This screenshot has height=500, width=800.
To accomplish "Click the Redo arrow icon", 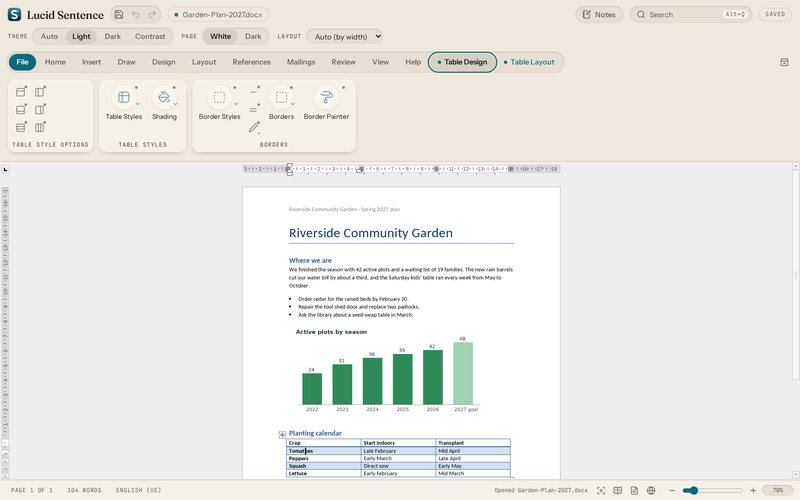I will click(152, 14).
